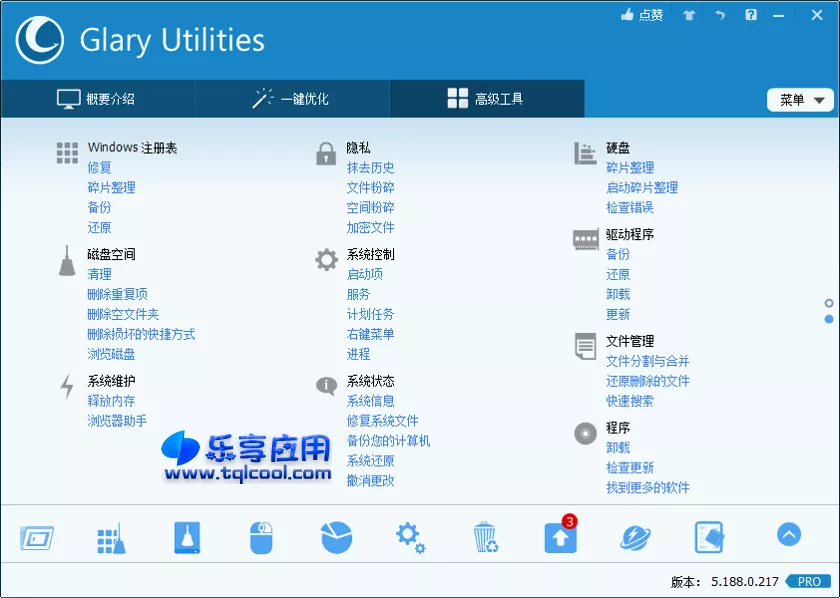Open the help question mark icon
Viewport: 840px width, 598px height.
tap(750, 15)
